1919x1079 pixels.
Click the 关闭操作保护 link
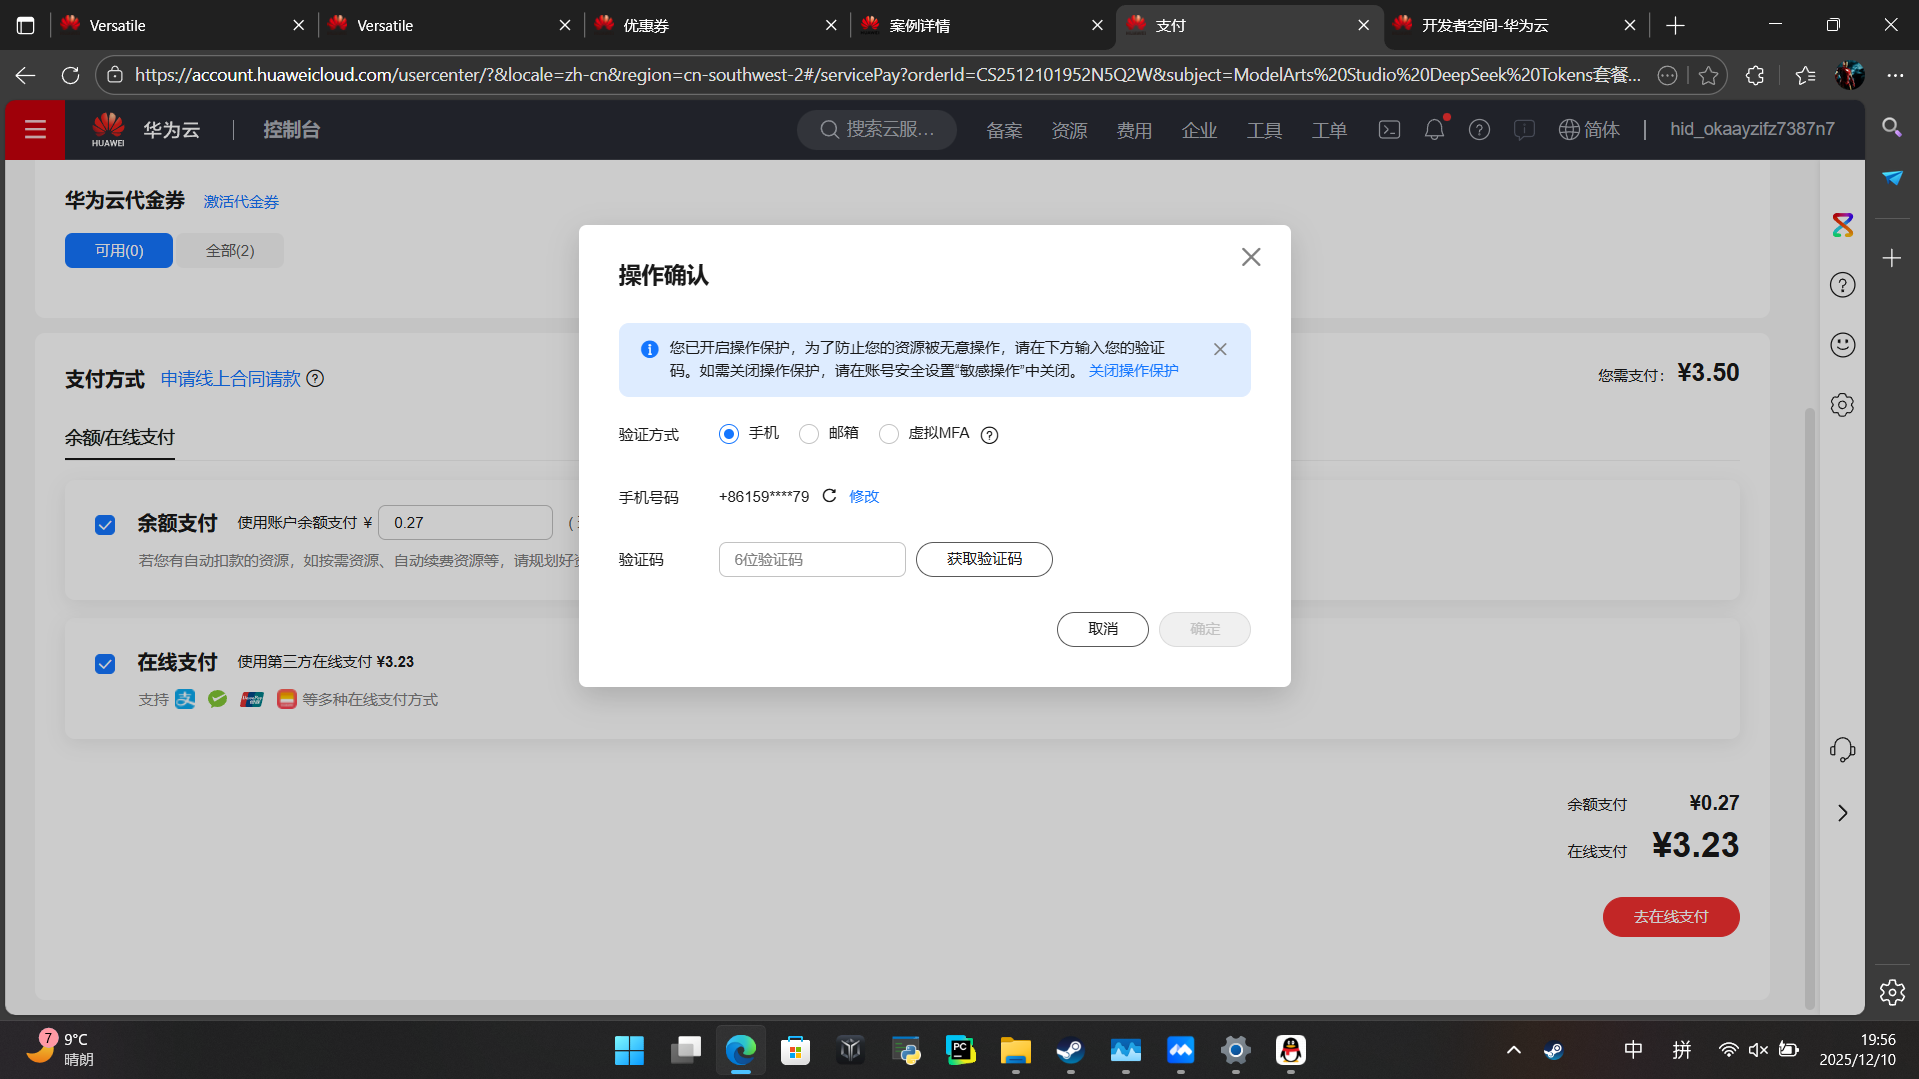tap(1133, 371)
